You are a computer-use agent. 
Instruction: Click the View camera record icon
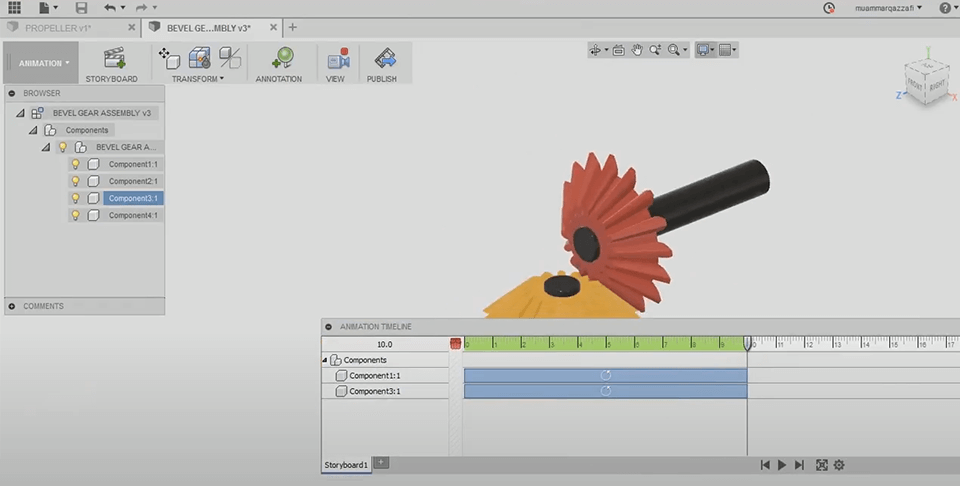338,58
